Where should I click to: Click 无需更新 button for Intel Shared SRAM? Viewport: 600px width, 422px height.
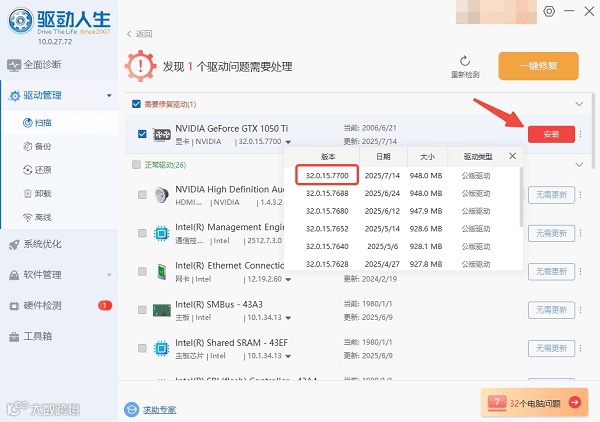tap(551, 348)
